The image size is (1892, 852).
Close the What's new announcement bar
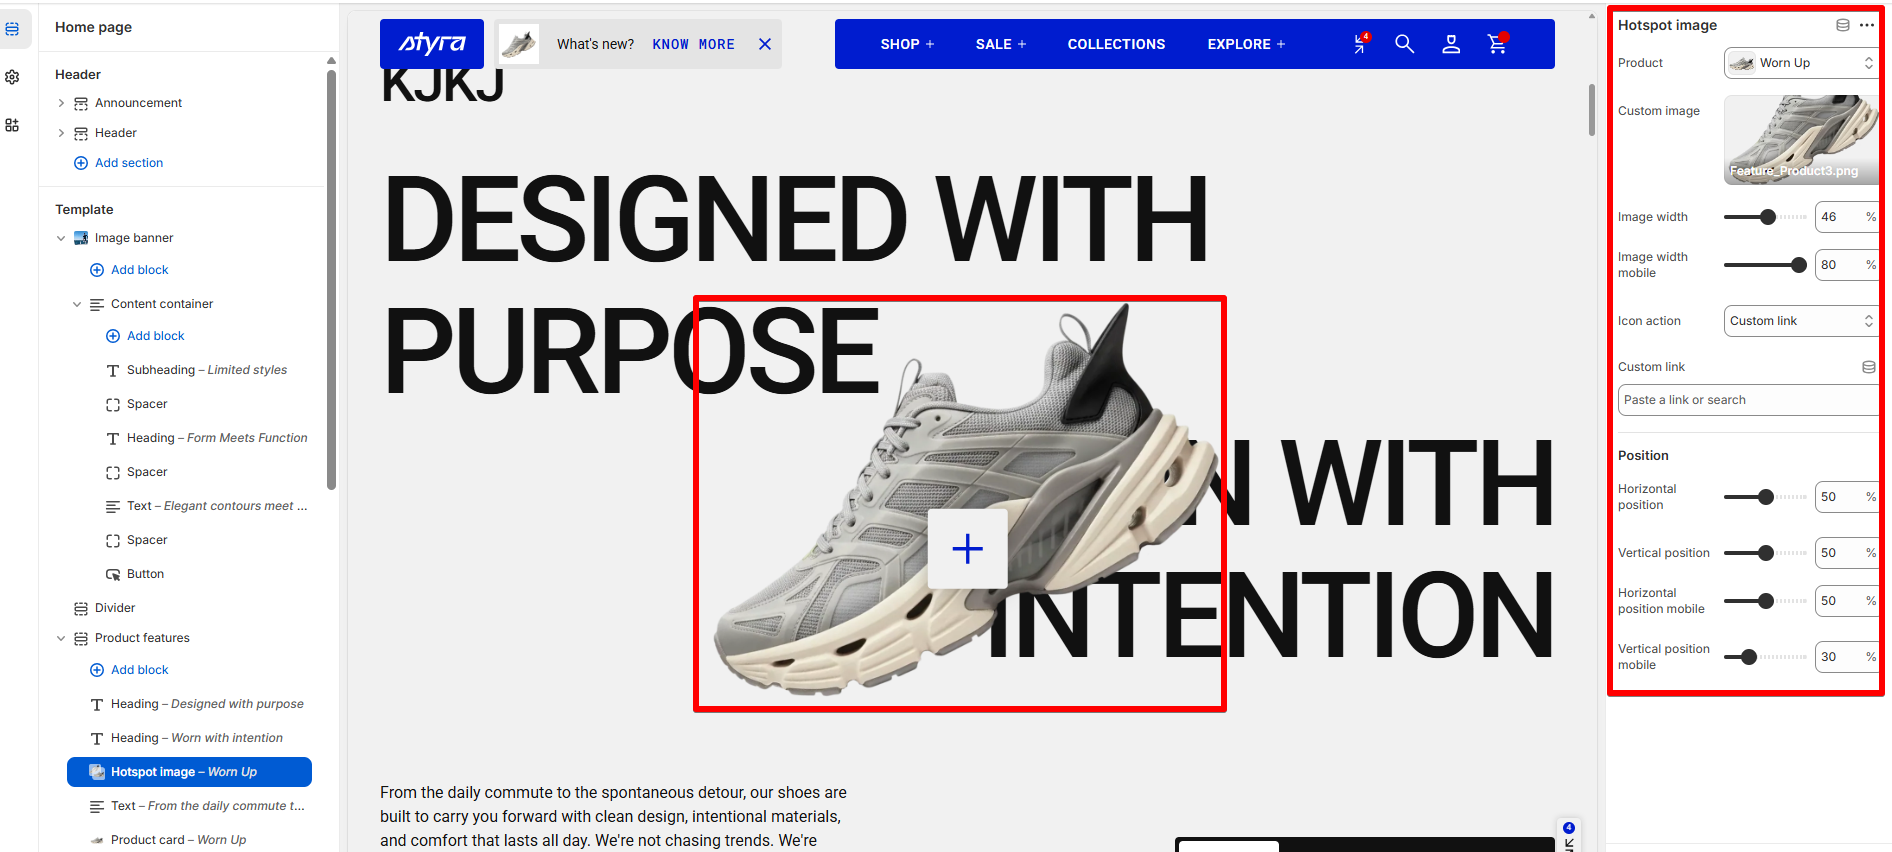click(765, 44)
